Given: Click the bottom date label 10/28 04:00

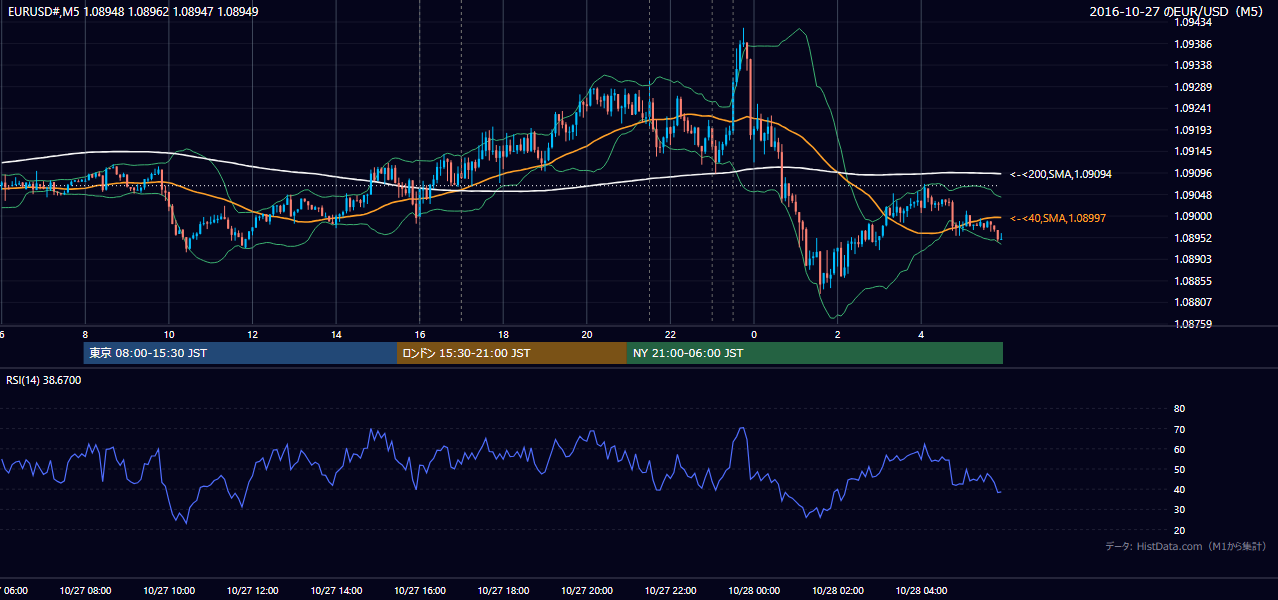Looking at the screenshot, I should point(921,591).
